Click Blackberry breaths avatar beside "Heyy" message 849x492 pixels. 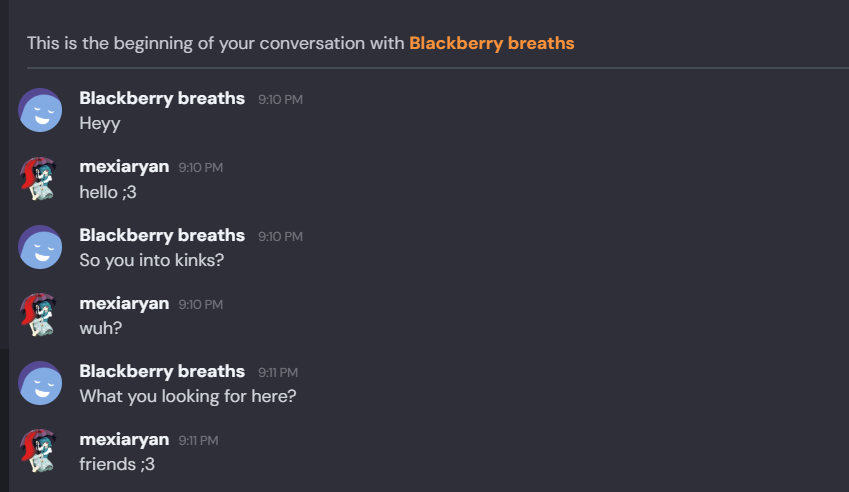40,110
